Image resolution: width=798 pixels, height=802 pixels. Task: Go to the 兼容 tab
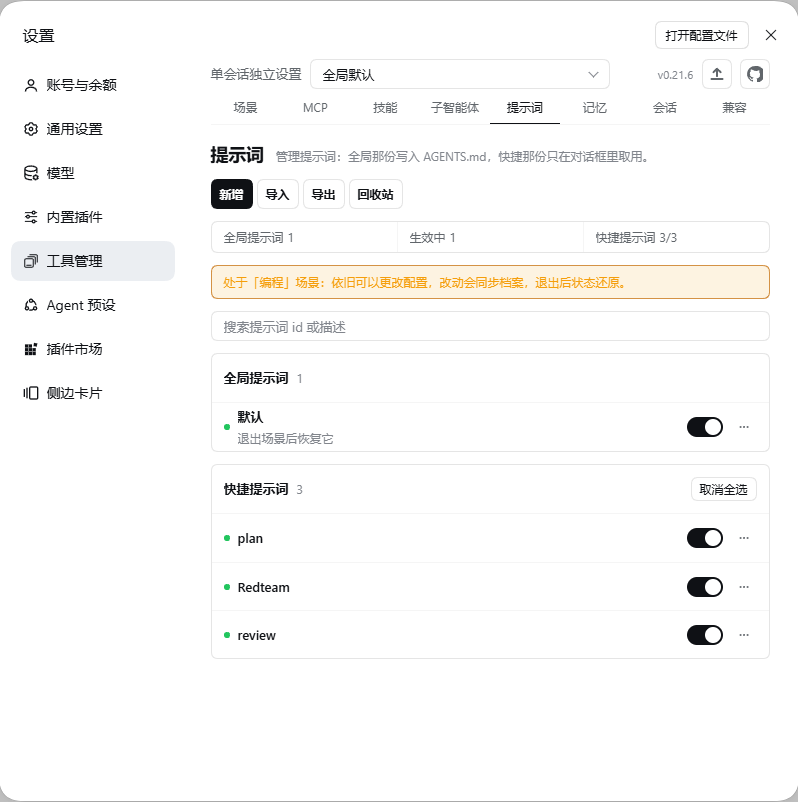point(734,108)
